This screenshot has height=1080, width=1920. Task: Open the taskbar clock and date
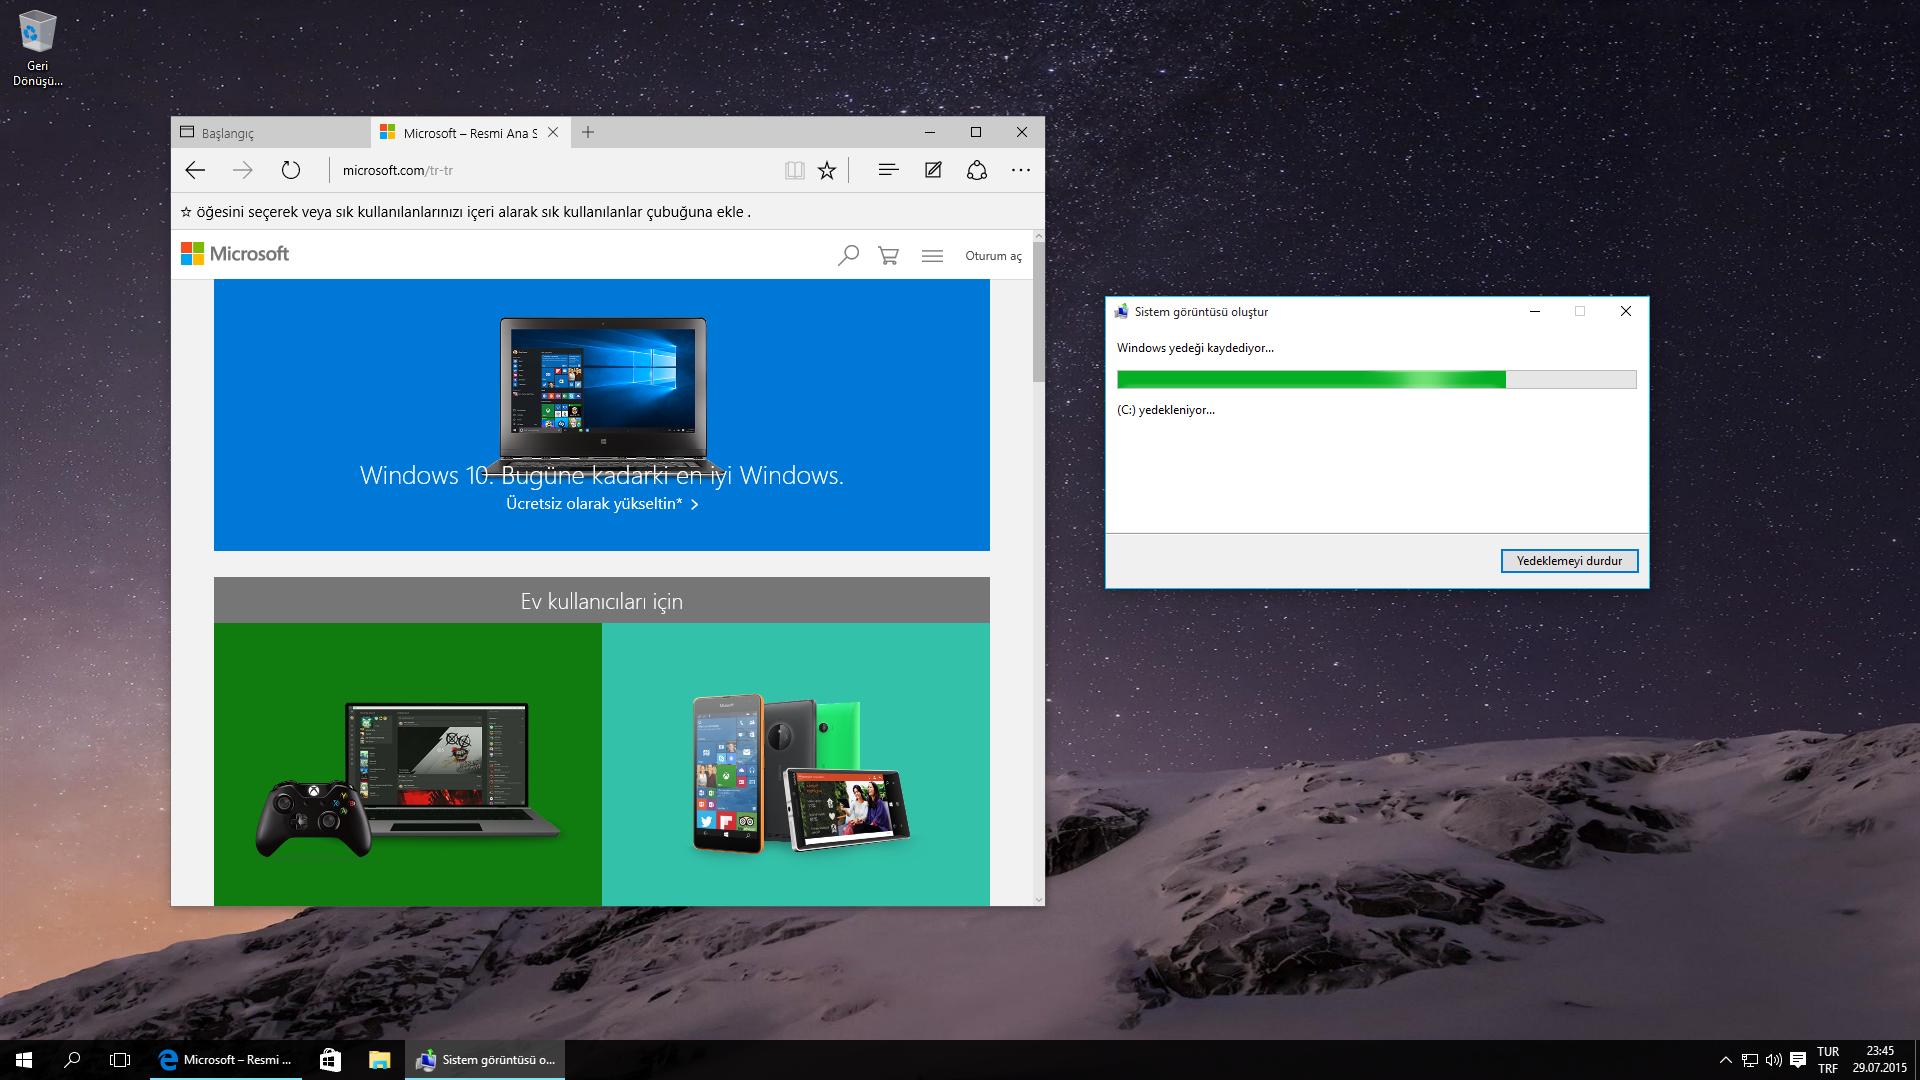click(x=1880, y=1060)
